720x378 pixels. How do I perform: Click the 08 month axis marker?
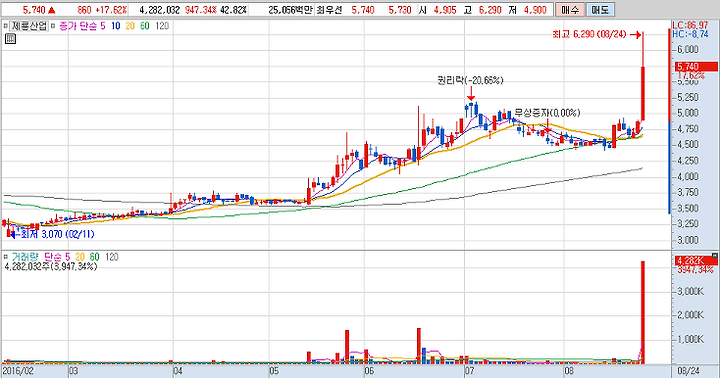tap(569, 371)
